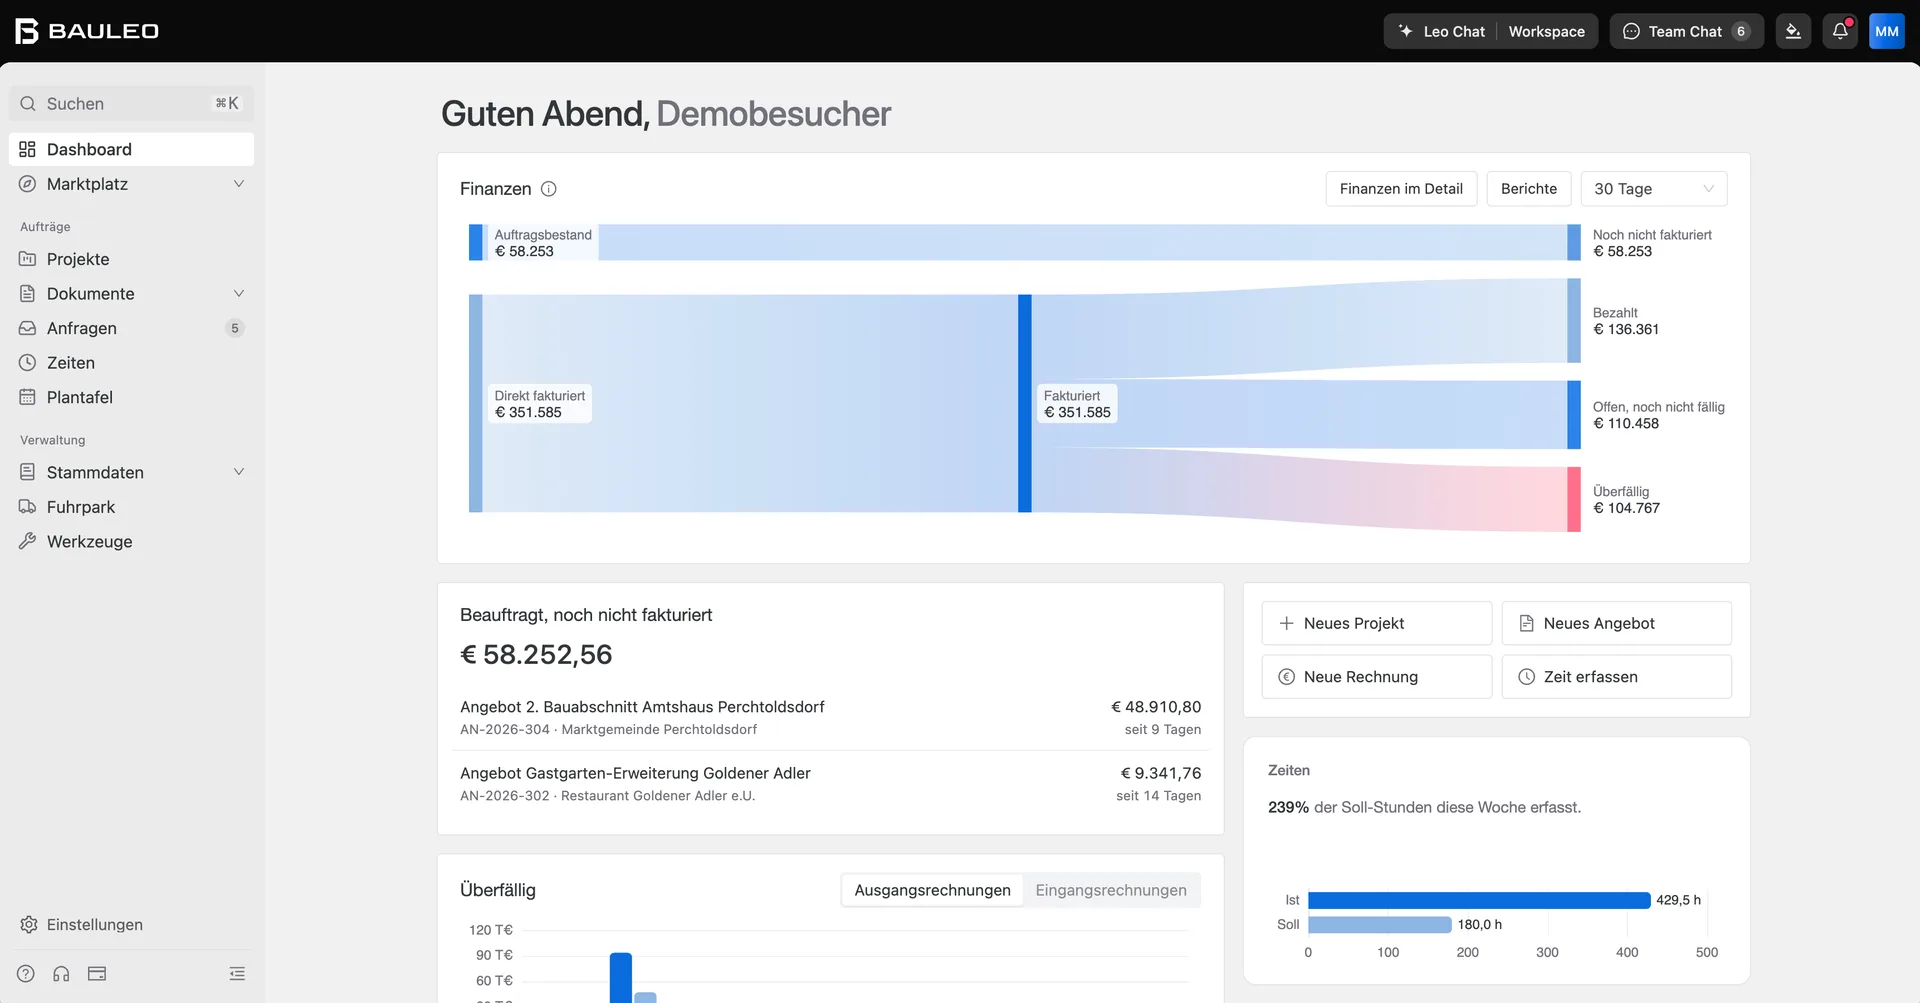
Task: Click the Plantafel calendar icon
Action: [28, 397]
